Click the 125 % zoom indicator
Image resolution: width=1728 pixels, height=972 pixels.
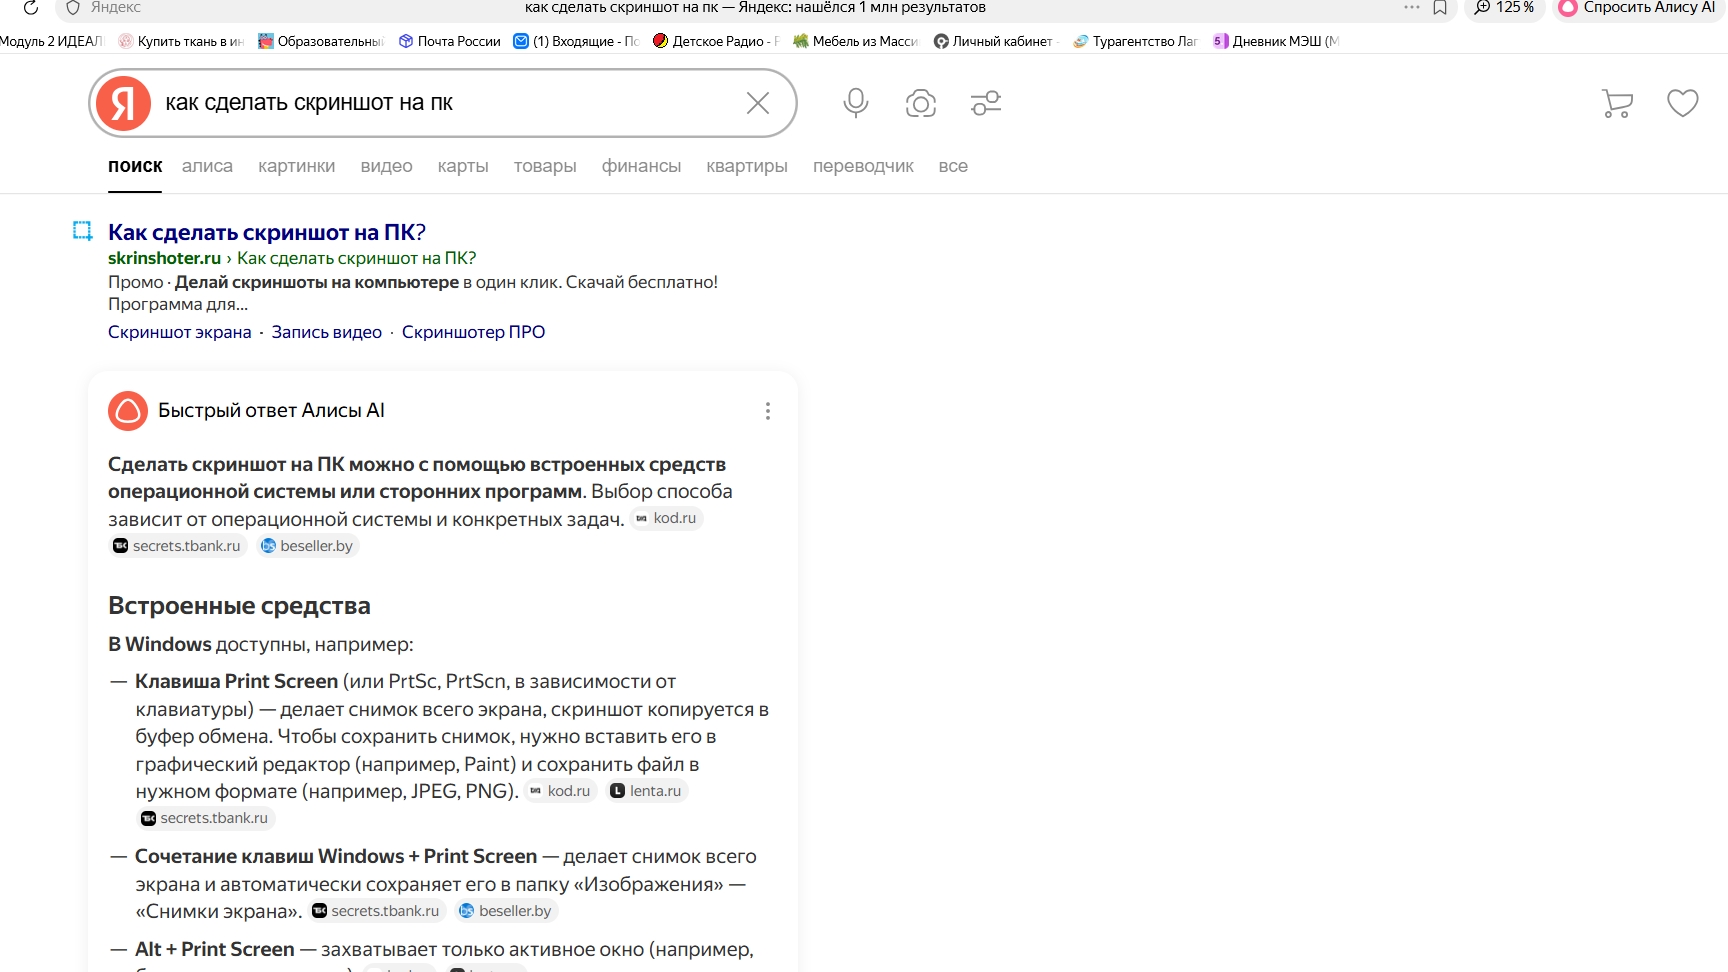pyautogui.click(x=1505, y=7)
